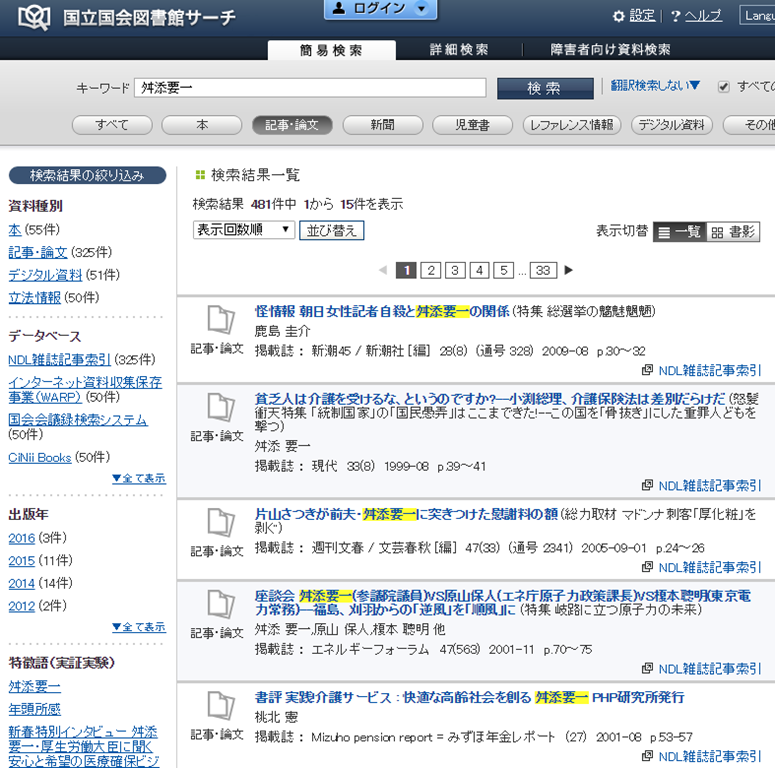Click the settings gear icon (設定)
Viewport: 775px width, 768px height.
click(619, 17)
